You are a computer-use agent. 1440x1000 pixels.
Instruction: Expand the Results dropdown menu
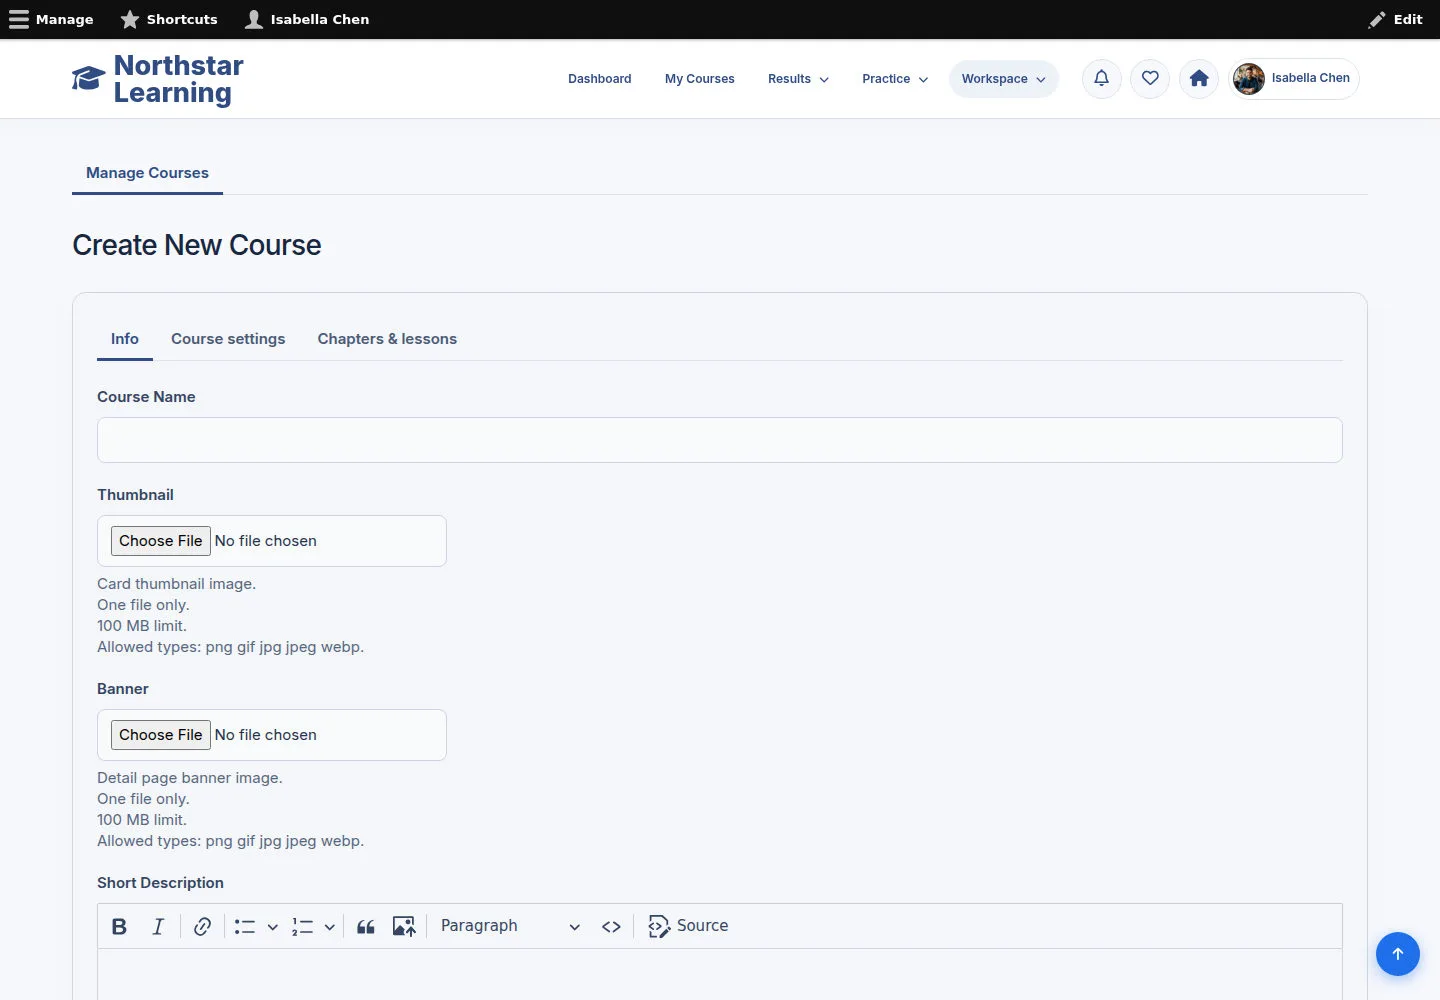[x=798, y=79]
